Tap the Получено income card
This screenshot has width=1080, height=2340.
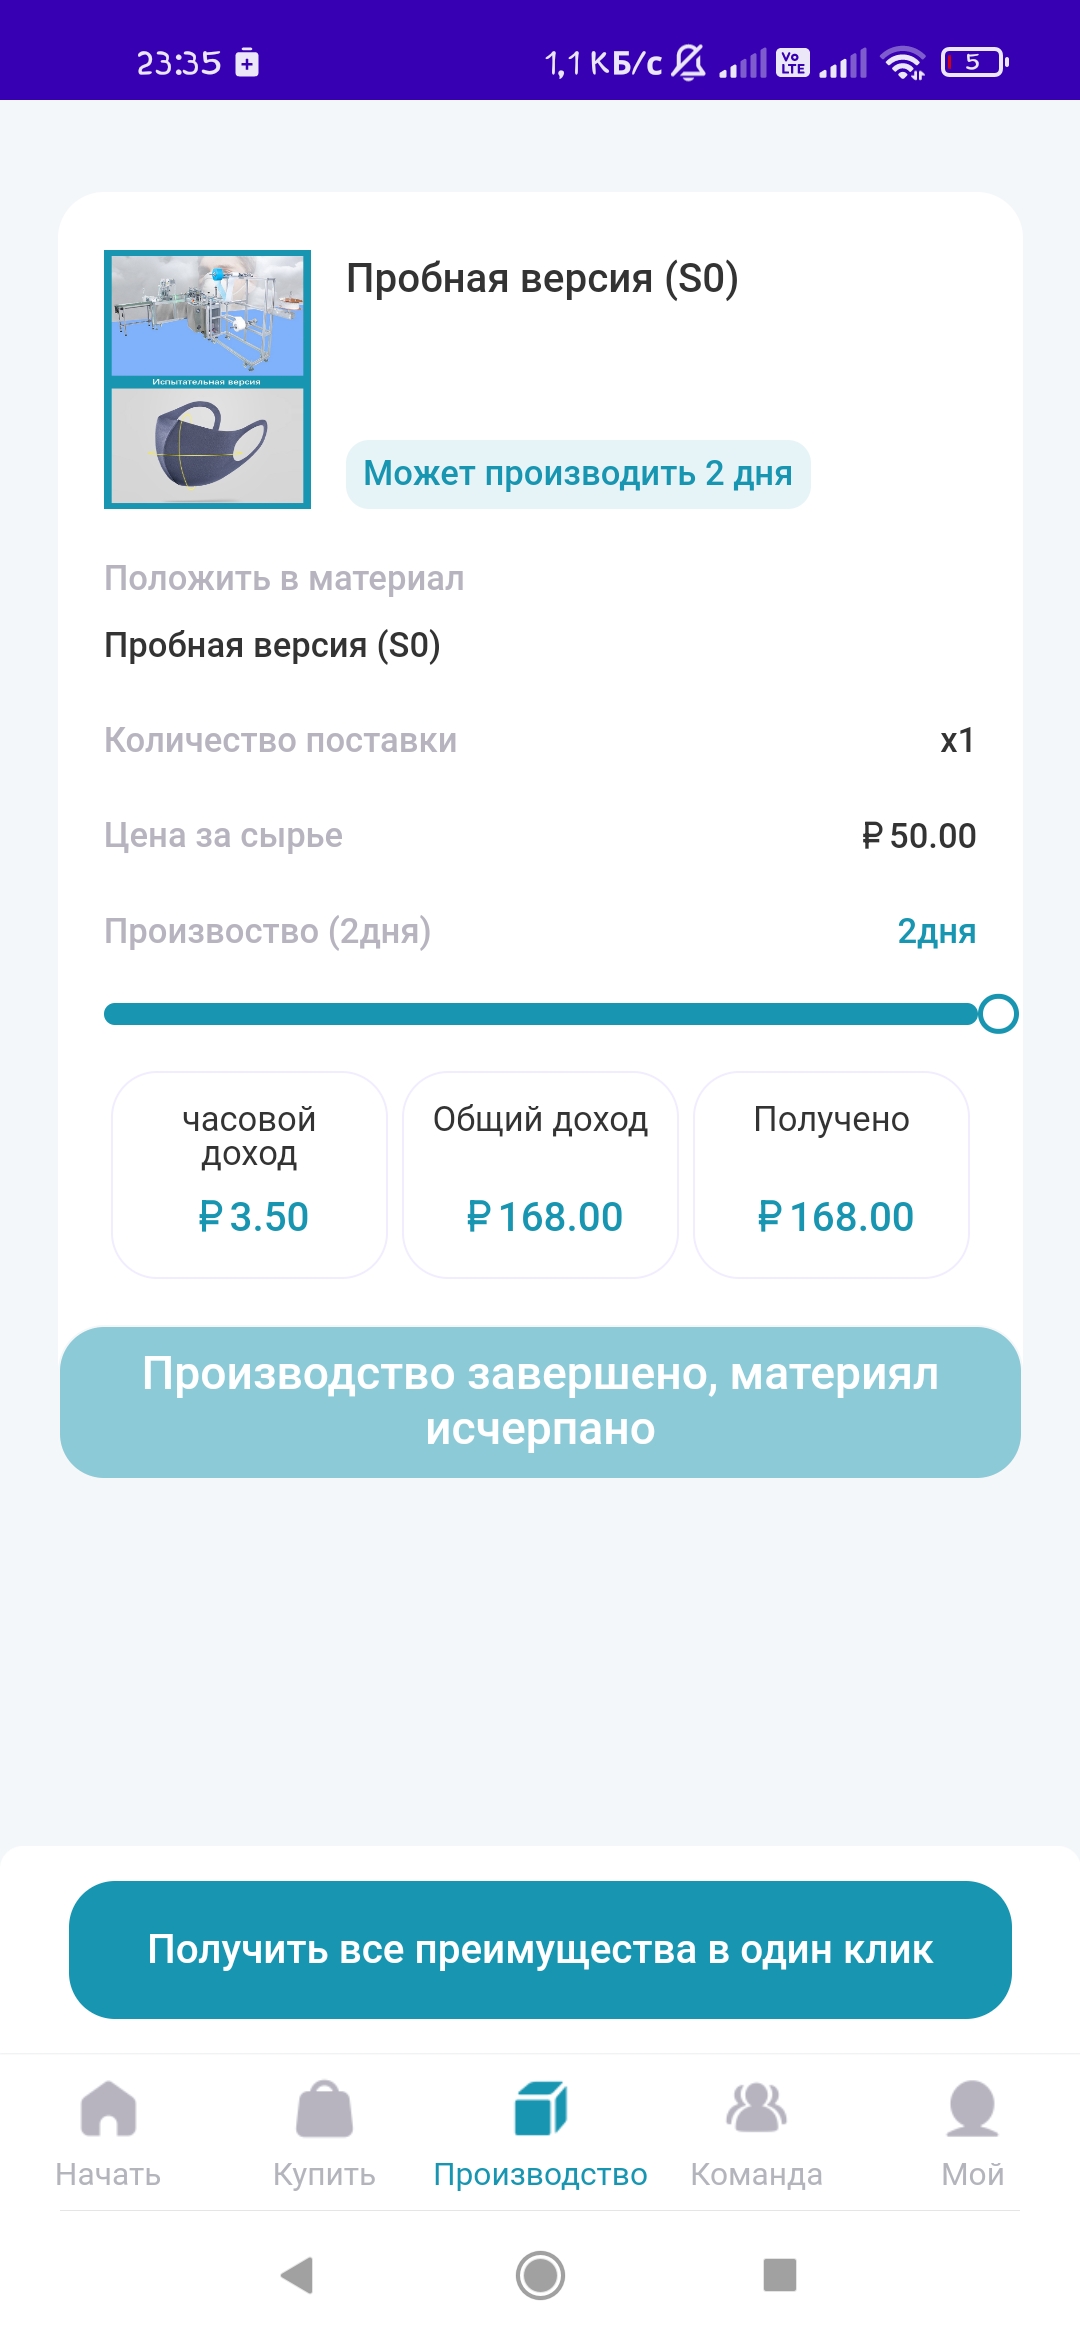(831, 1175)
